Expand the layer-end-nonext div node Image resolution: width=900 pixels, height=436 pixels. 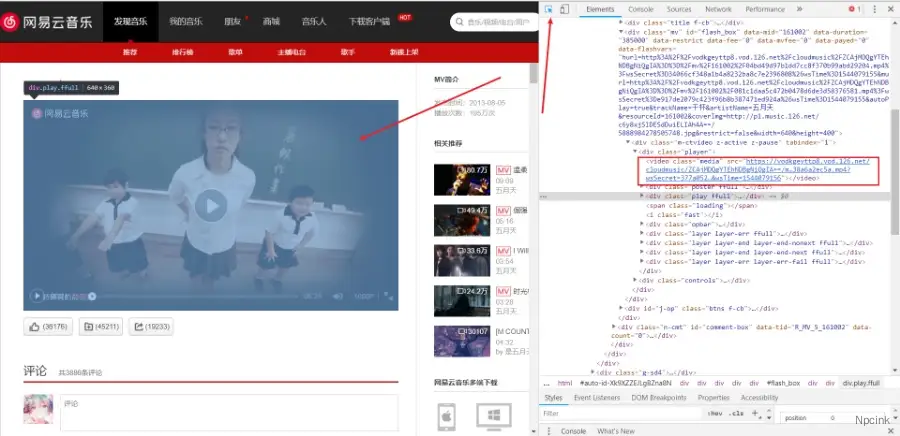tap(642, 243)
